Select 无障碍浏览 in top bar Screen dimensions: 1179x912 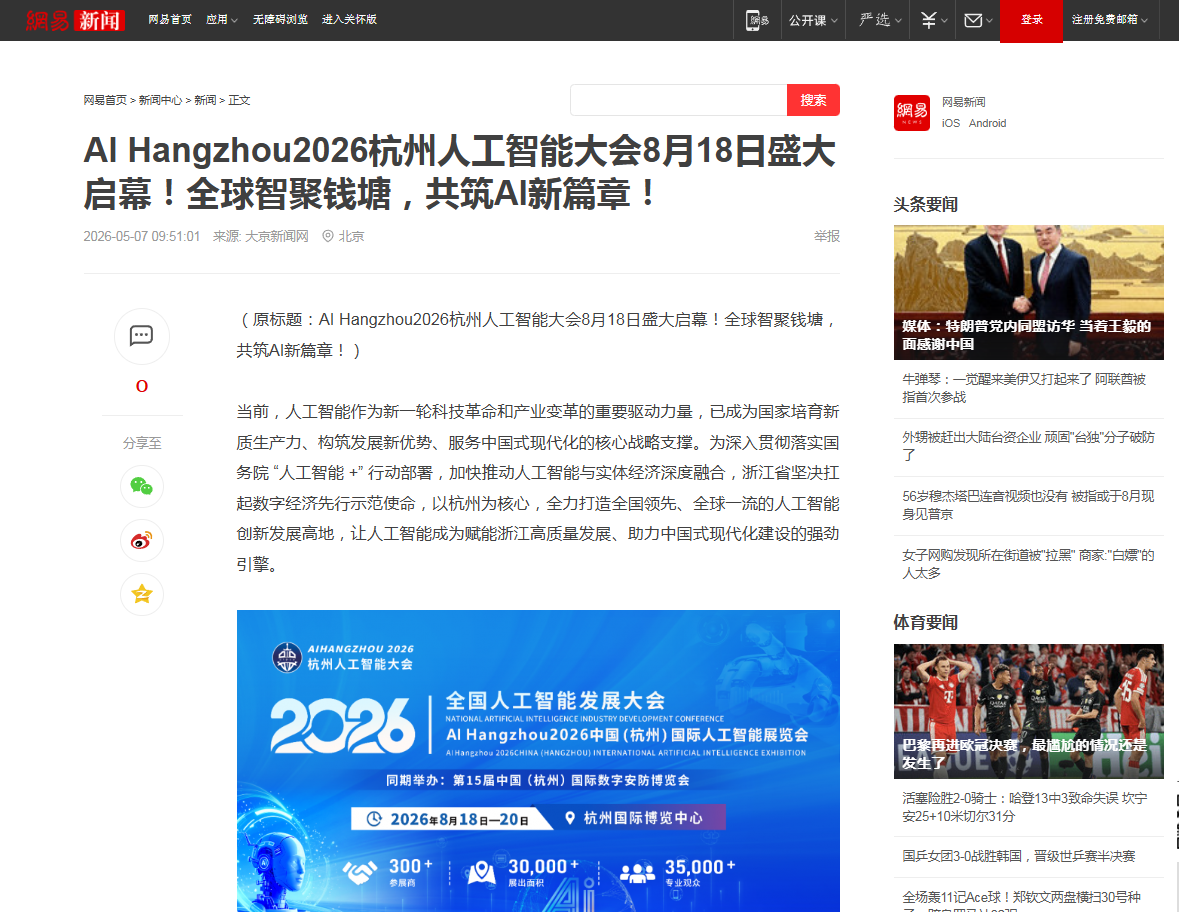click(x=280, y=20)
